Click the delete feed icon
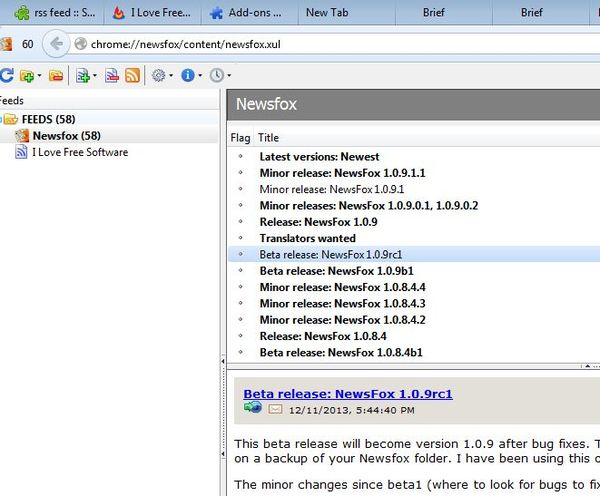Viewport: 600px width, 496px height. click(x=111, y=75)
